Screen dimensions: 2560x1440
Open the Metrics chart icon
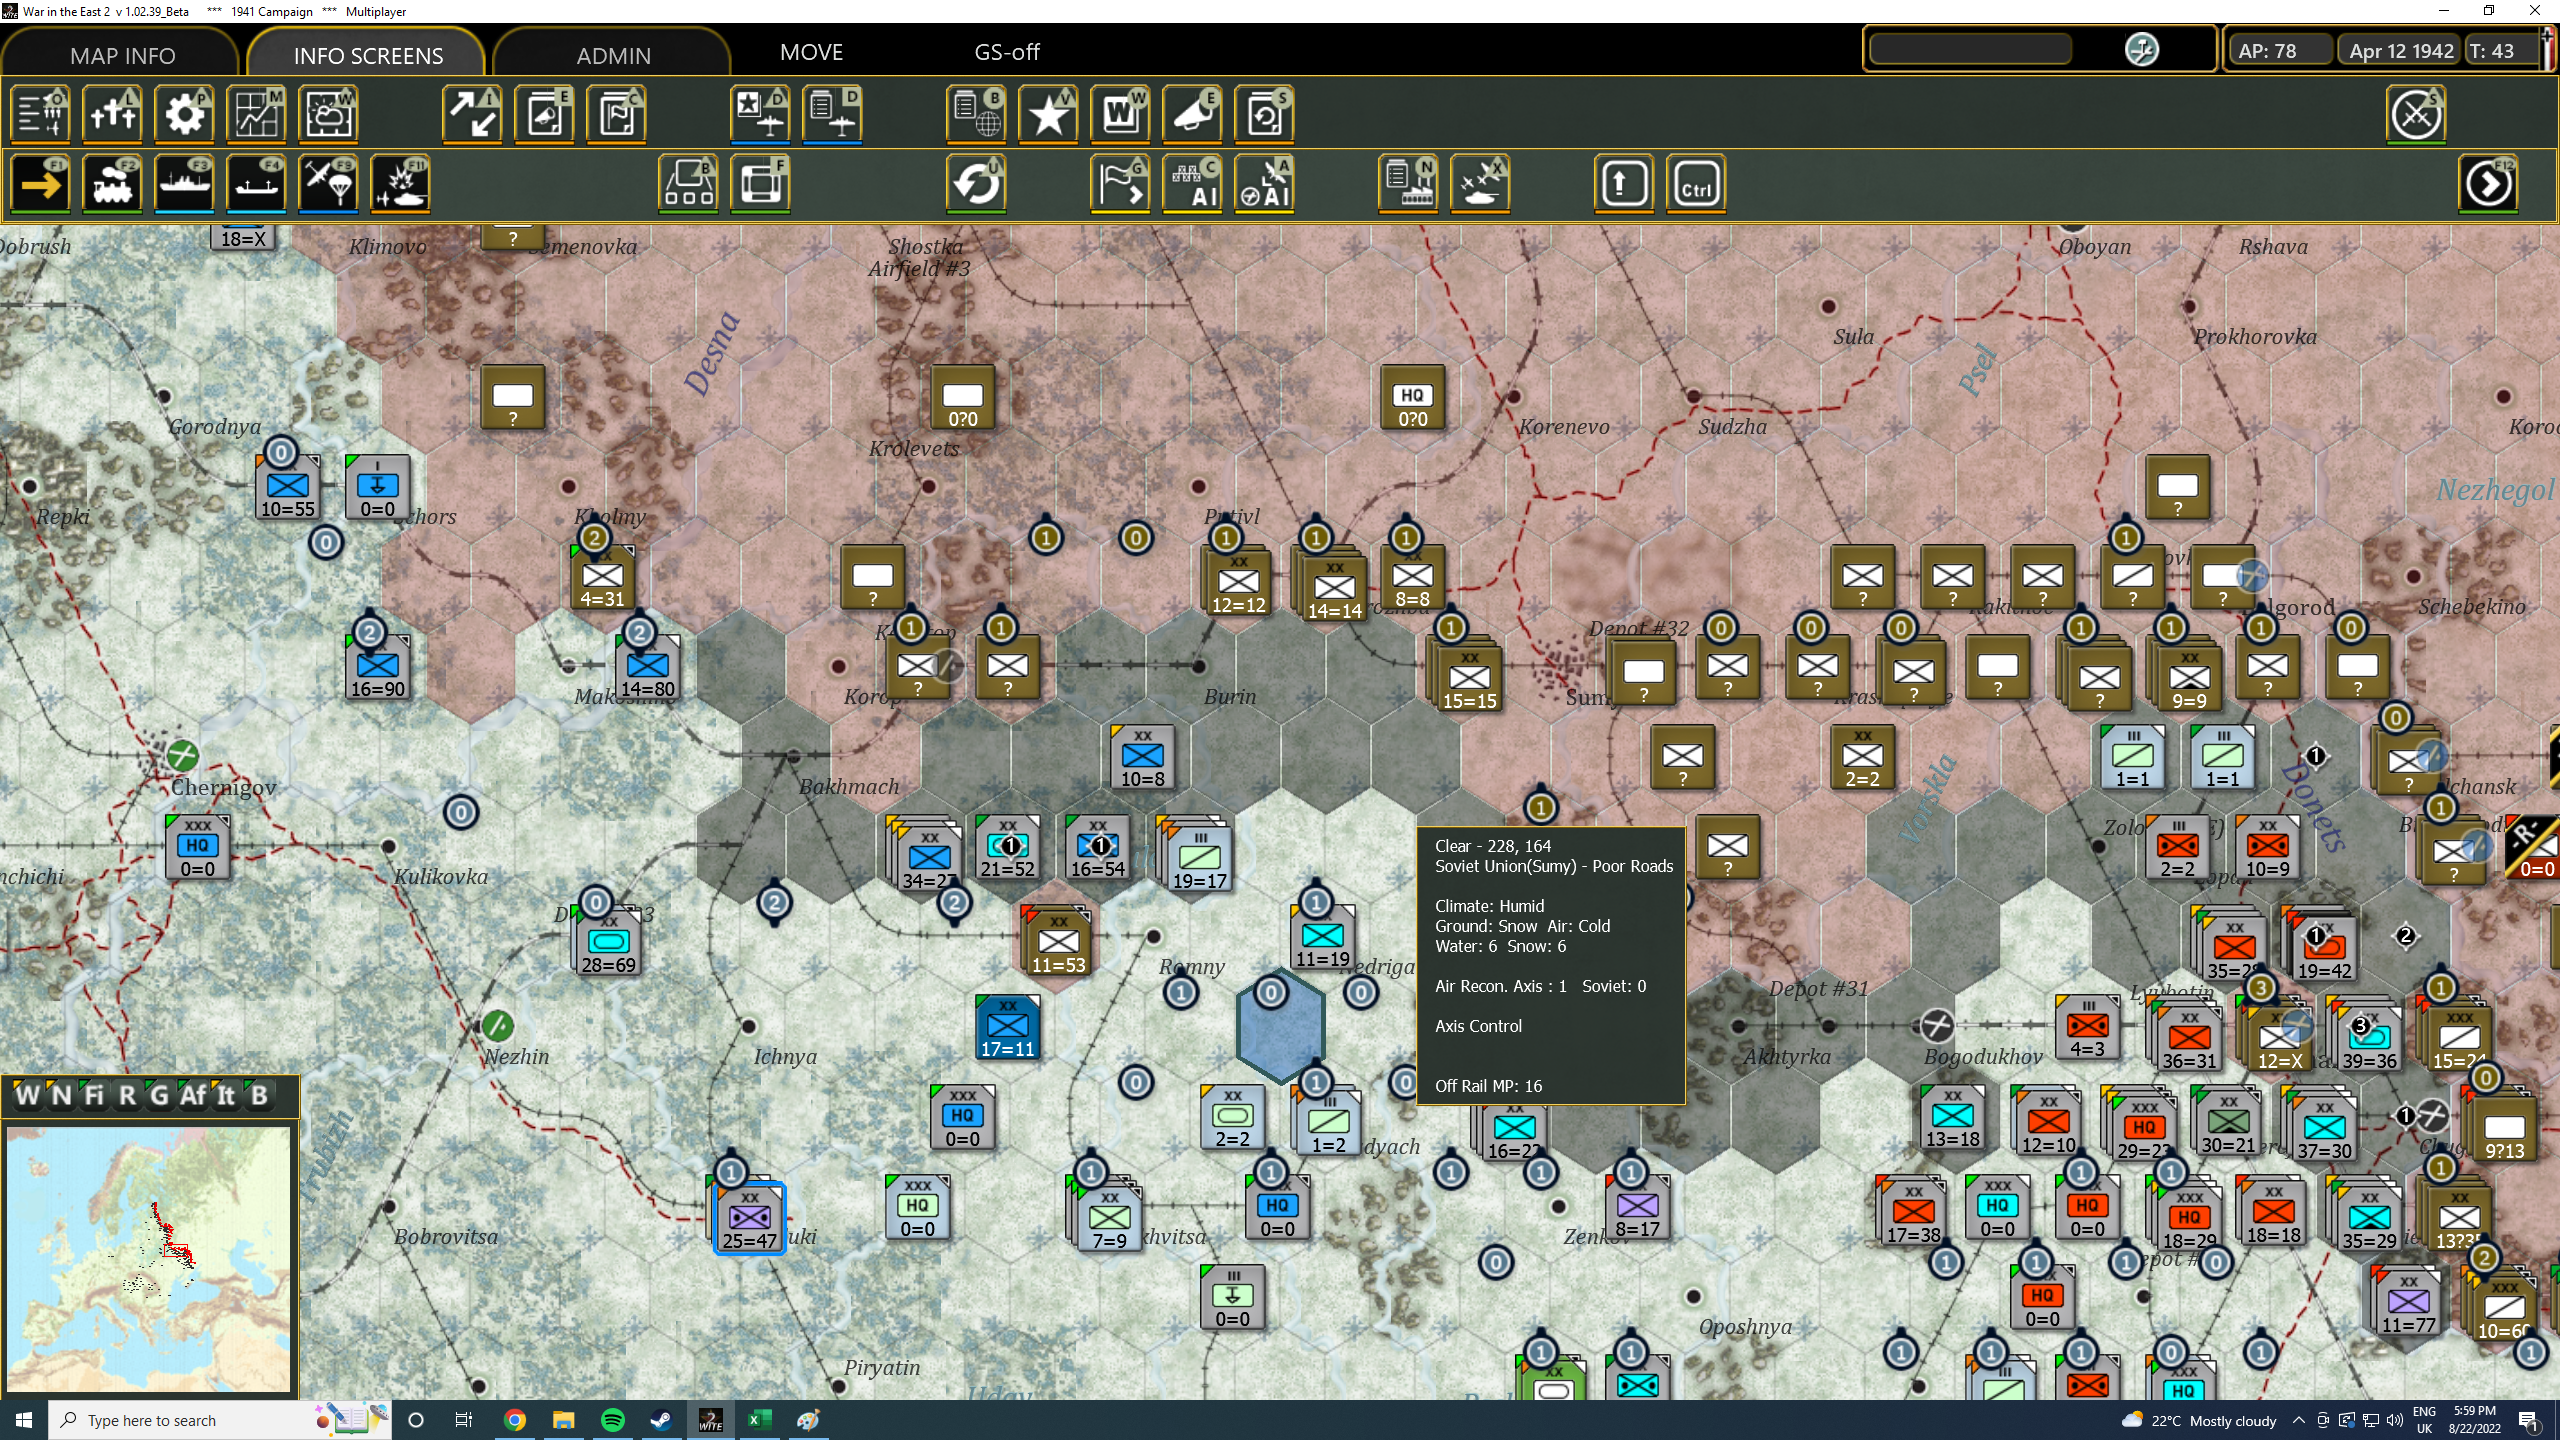coord(257,115)
